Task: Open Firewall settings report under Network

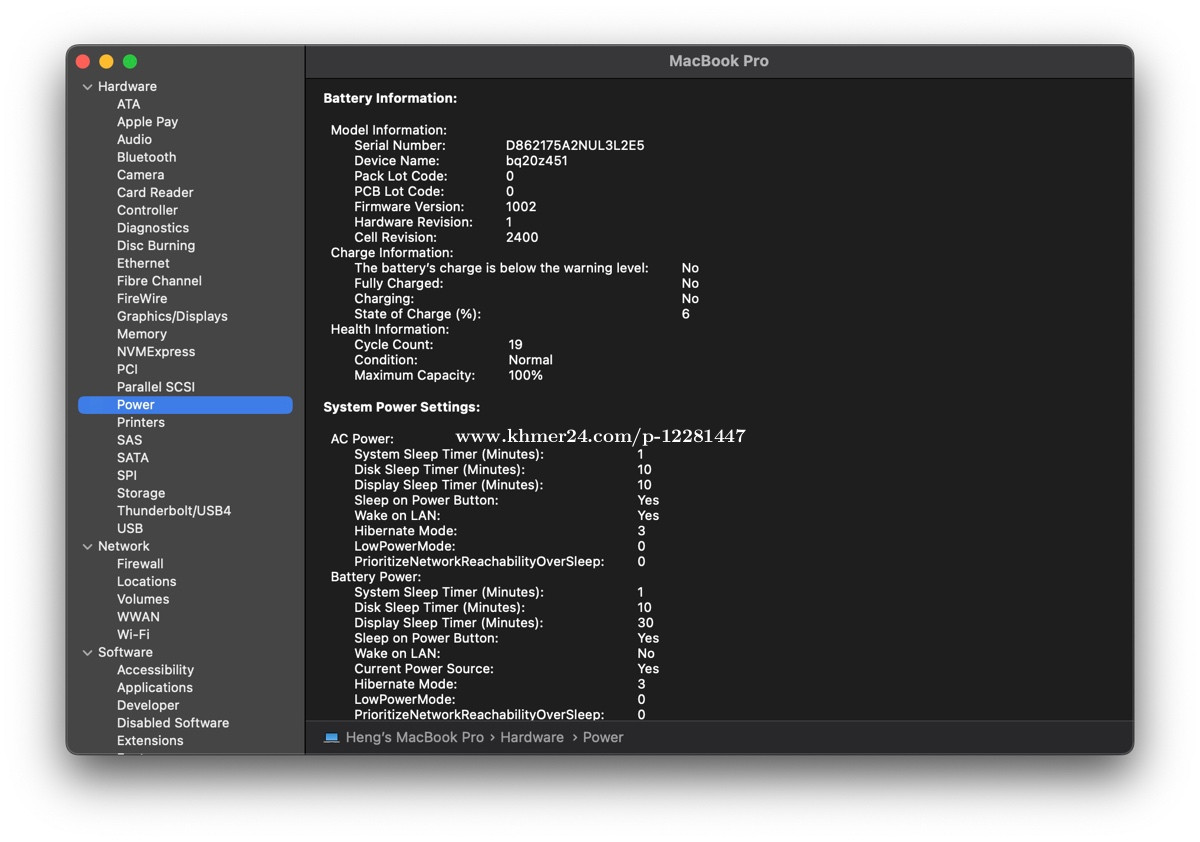Action: point(139,563)
